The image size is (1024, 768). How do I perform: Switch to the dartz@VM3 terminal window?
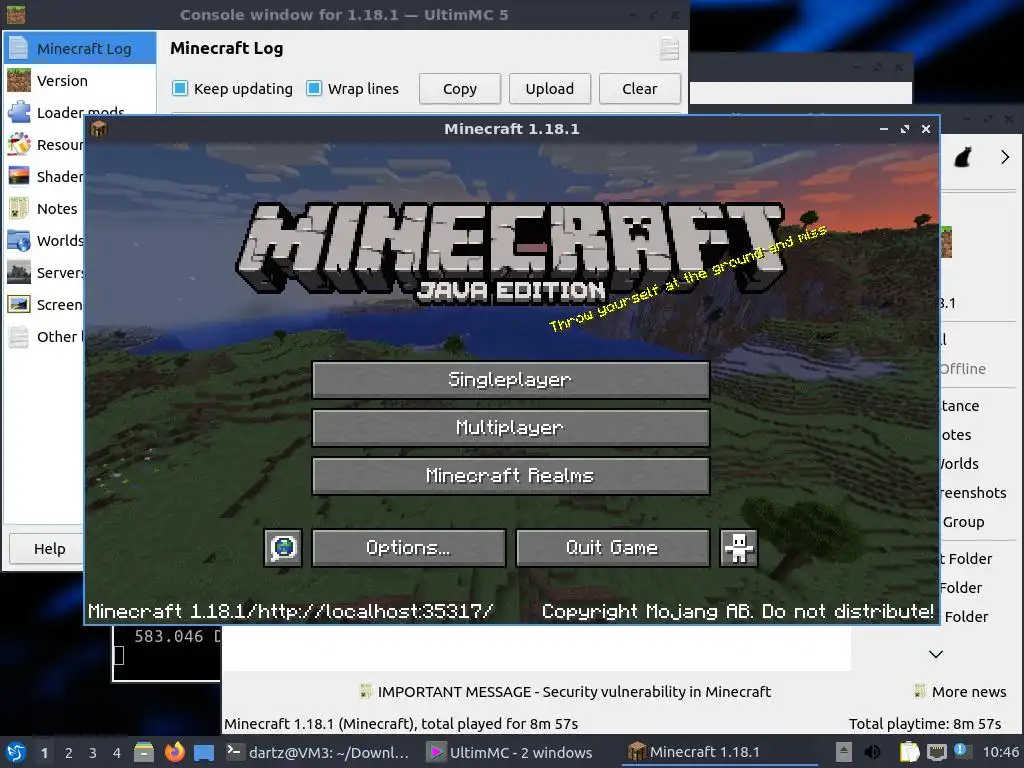pyautogui.click(x=317, y=752)
